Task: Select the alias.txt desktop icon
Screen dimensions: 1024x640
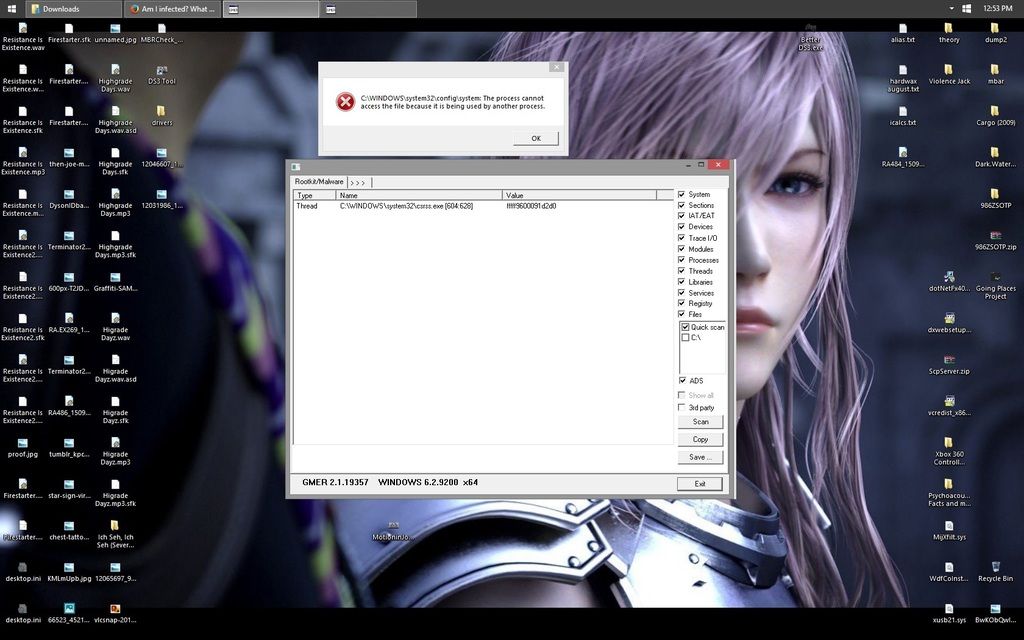Action: [x=903, y=33]
